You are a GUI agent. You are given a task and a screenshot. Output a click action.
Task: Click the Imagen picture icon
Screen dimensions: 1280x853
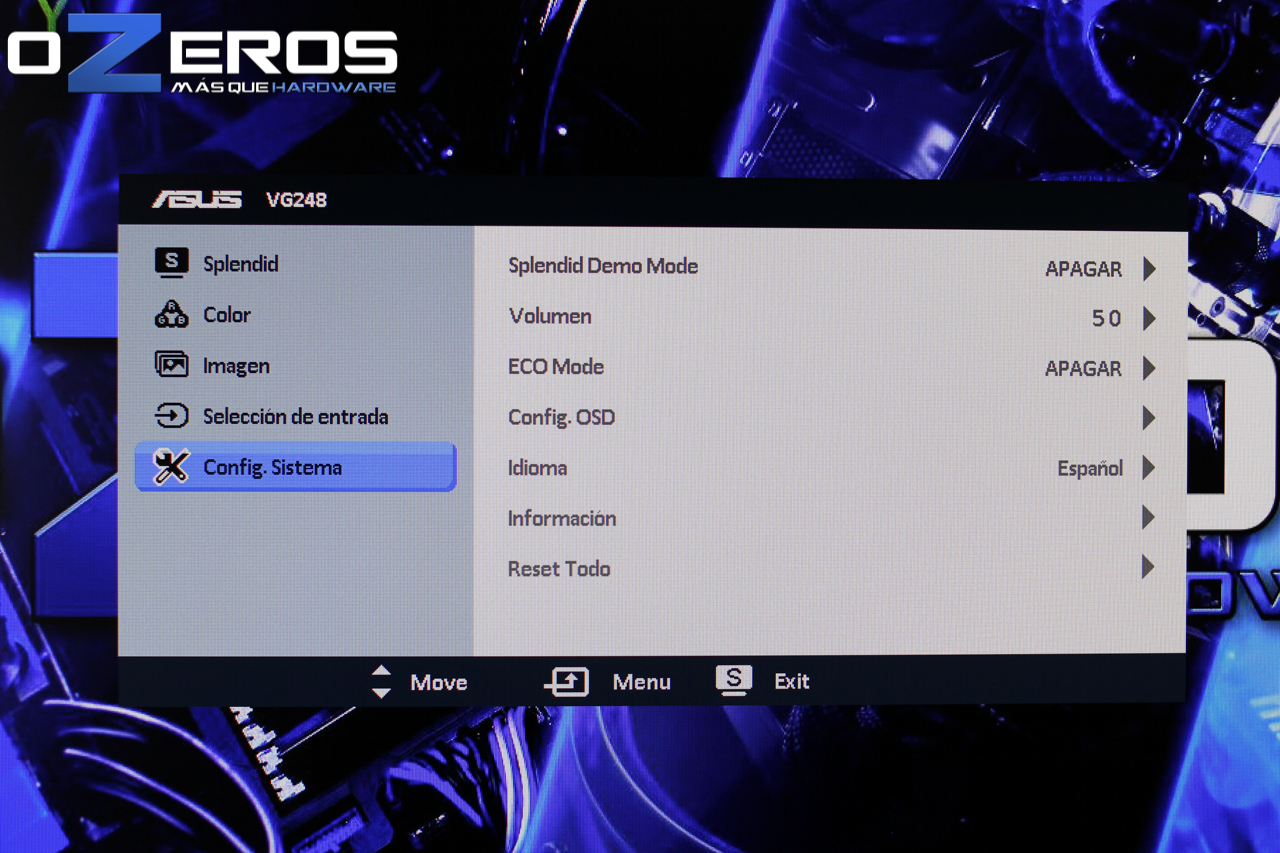(x=171, y=365)
